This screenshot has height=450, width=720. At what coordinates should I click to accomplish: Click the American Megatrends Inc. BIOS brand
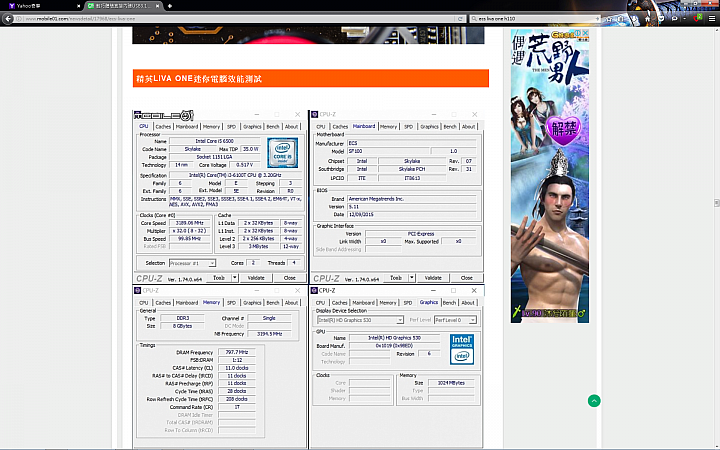(x=411, y=199)
